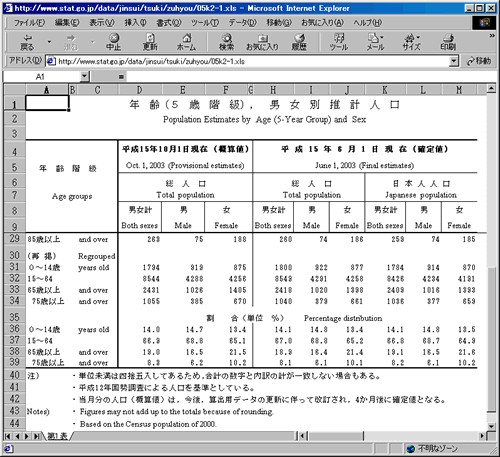This screenshot has width=500, height=457.
Task: Open the 移動(G) menu
Action: pyautogui.click(x=279, y=23)
